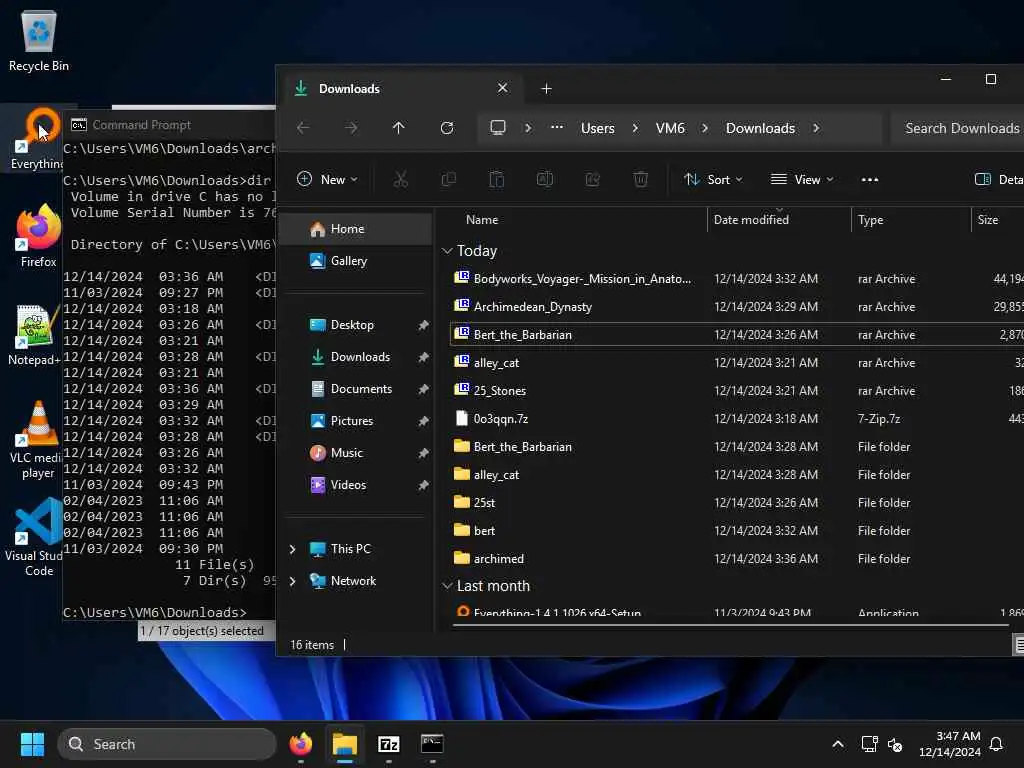Open the Visual Studio Code desktop shortcut
Image resolution: width=1024 pixels, height=768 pixels.
(x=36, y=537)
